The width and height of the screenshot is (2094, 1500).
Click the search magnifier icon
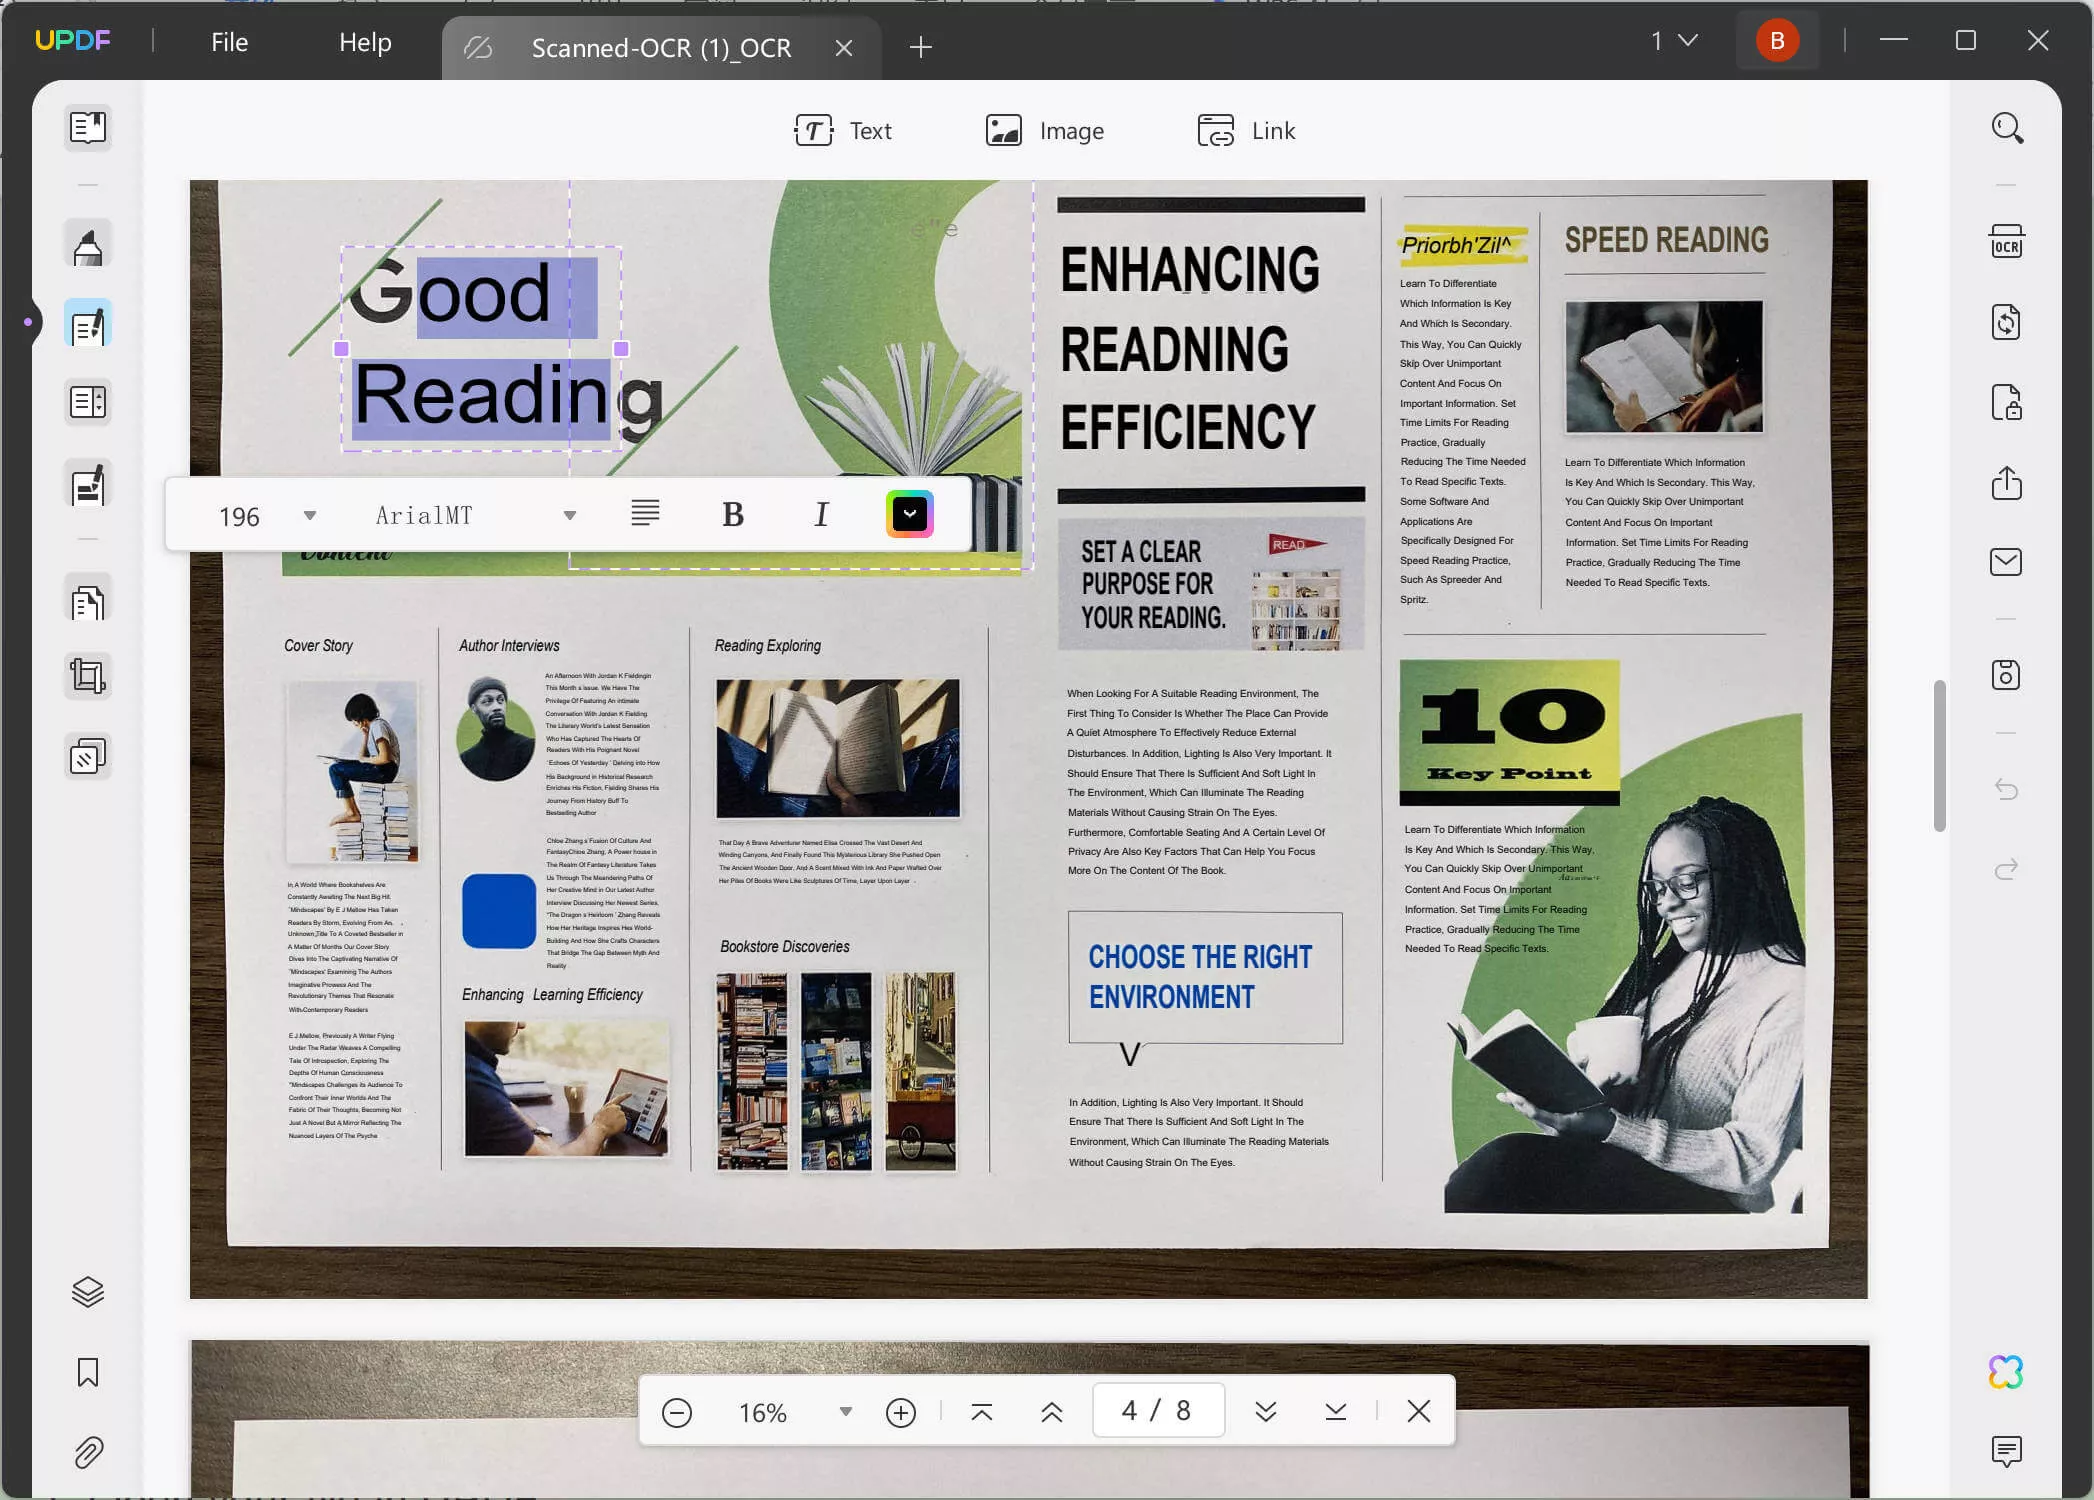pyautogui.click(x=2006, y=129)
